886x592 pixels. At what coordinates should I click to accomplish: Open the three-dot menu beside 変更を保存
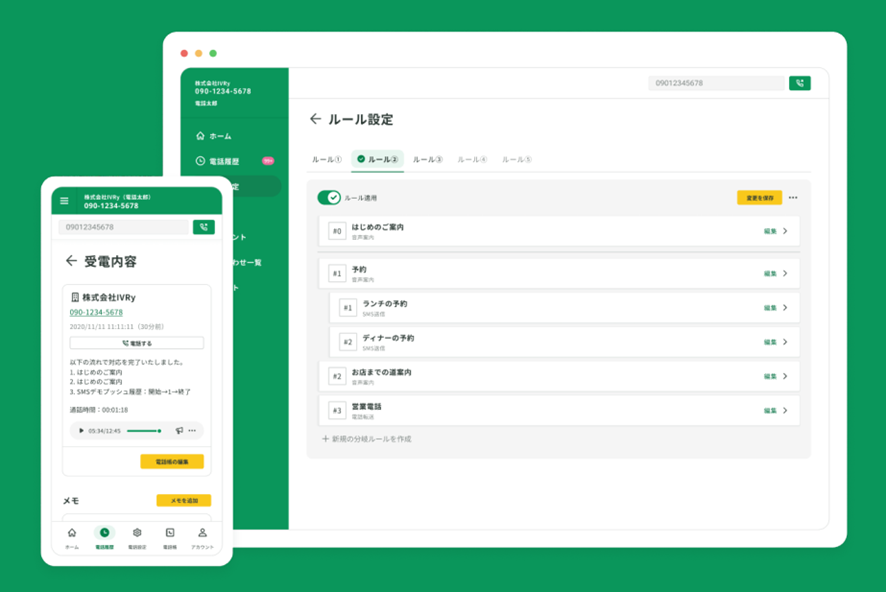(x=793, y=198)
